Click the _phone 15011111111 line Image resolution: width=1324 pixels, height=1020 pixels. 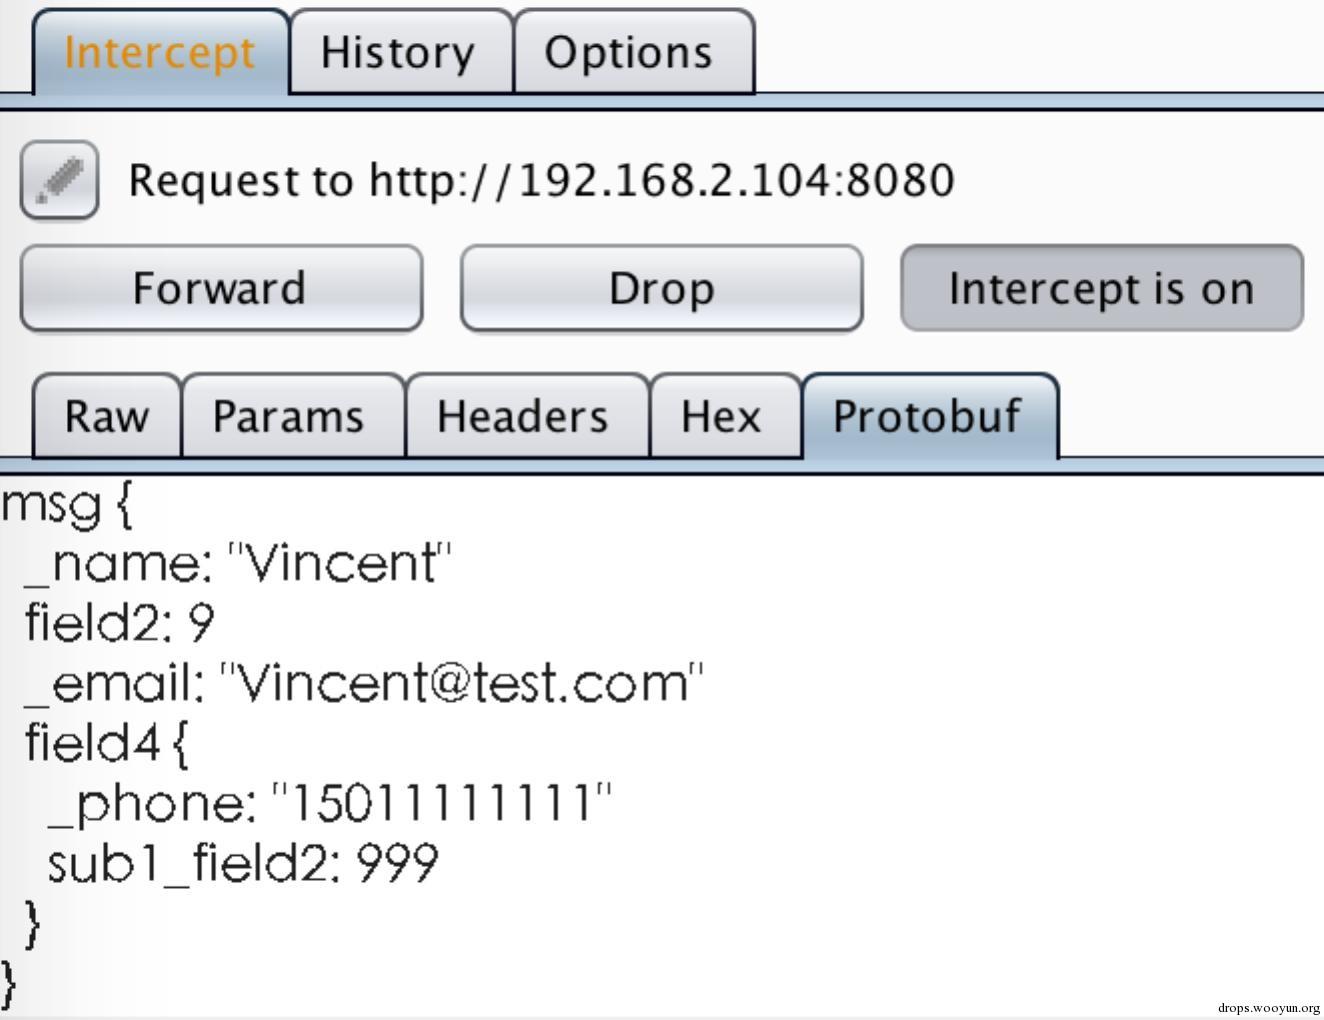coord(330,803)
